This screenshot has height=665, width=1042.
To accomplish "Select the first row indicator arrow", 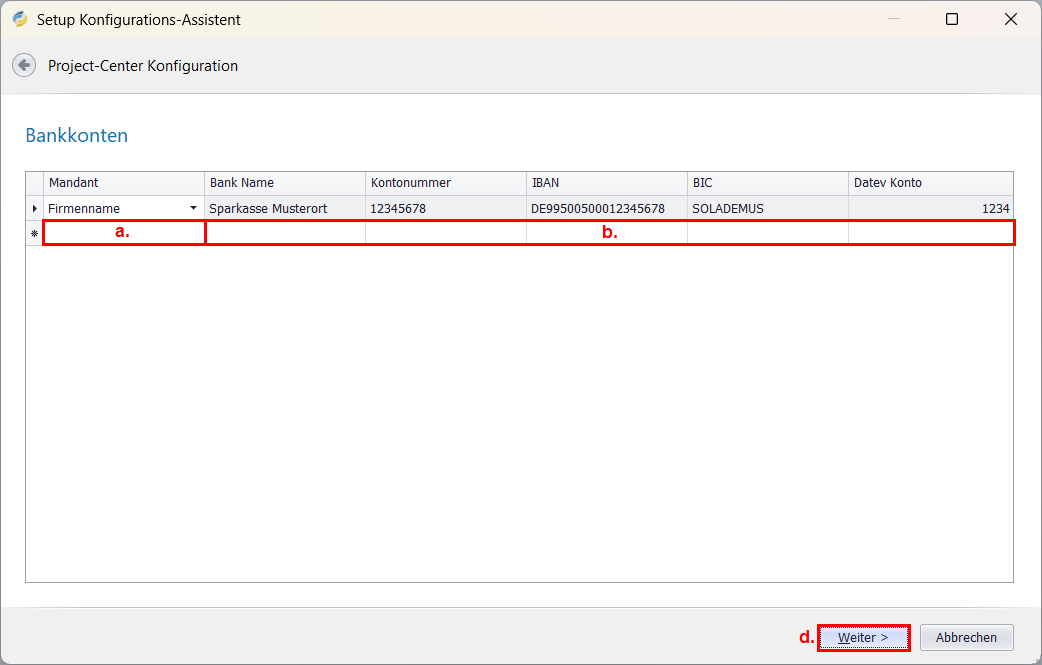I will tap(35, 208).
